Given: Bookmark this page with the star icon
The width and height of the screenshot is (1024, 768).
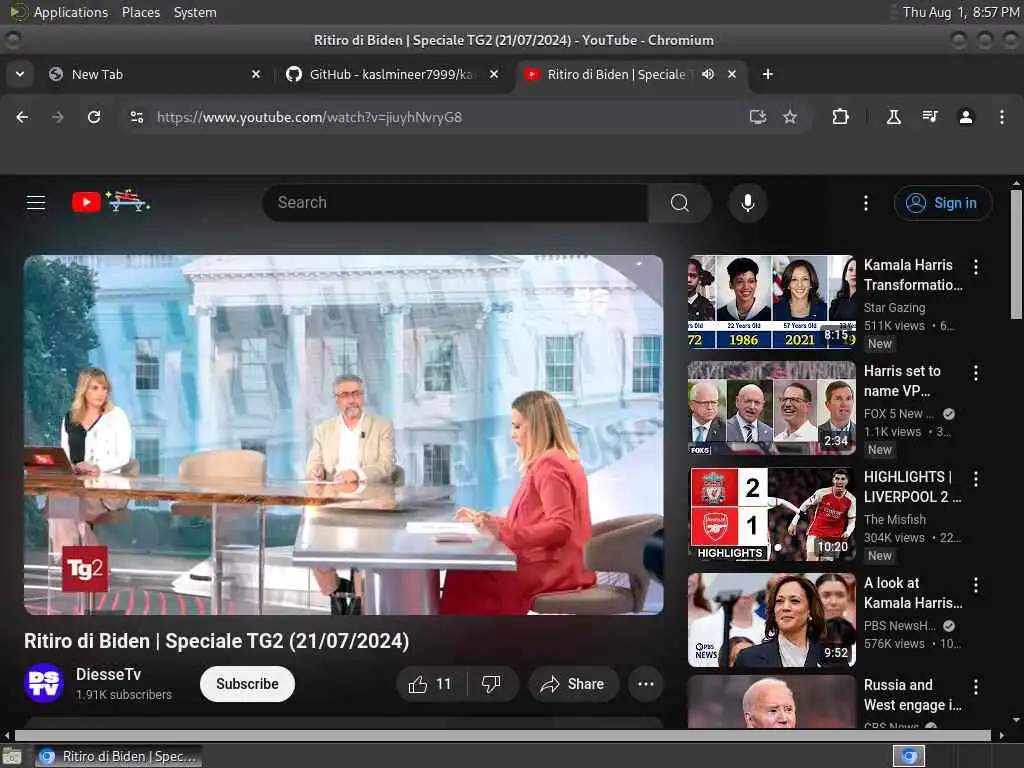Looking at the screenshot, I should click(790, 117).
